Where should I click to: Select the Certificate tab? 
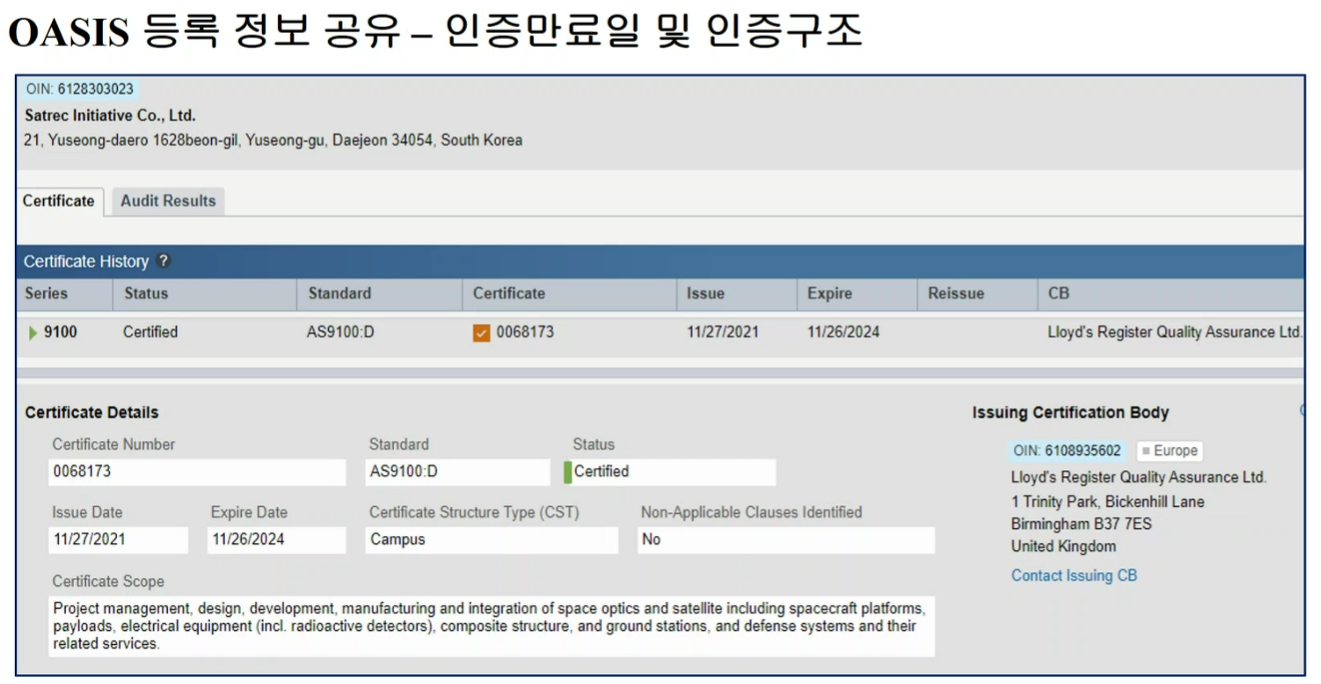[x=59, y=201]
